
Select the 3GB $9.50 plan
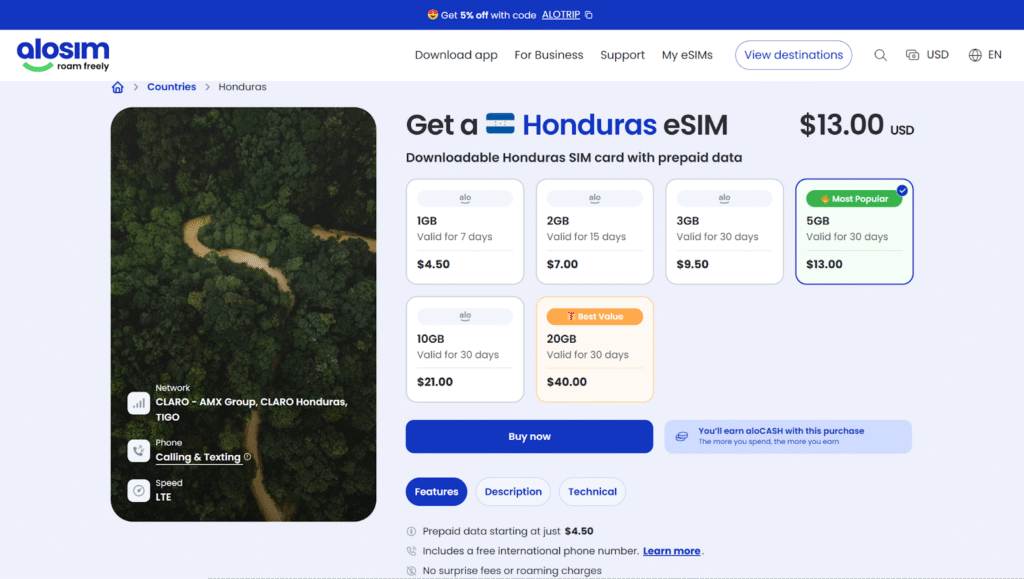coord(724,232)
